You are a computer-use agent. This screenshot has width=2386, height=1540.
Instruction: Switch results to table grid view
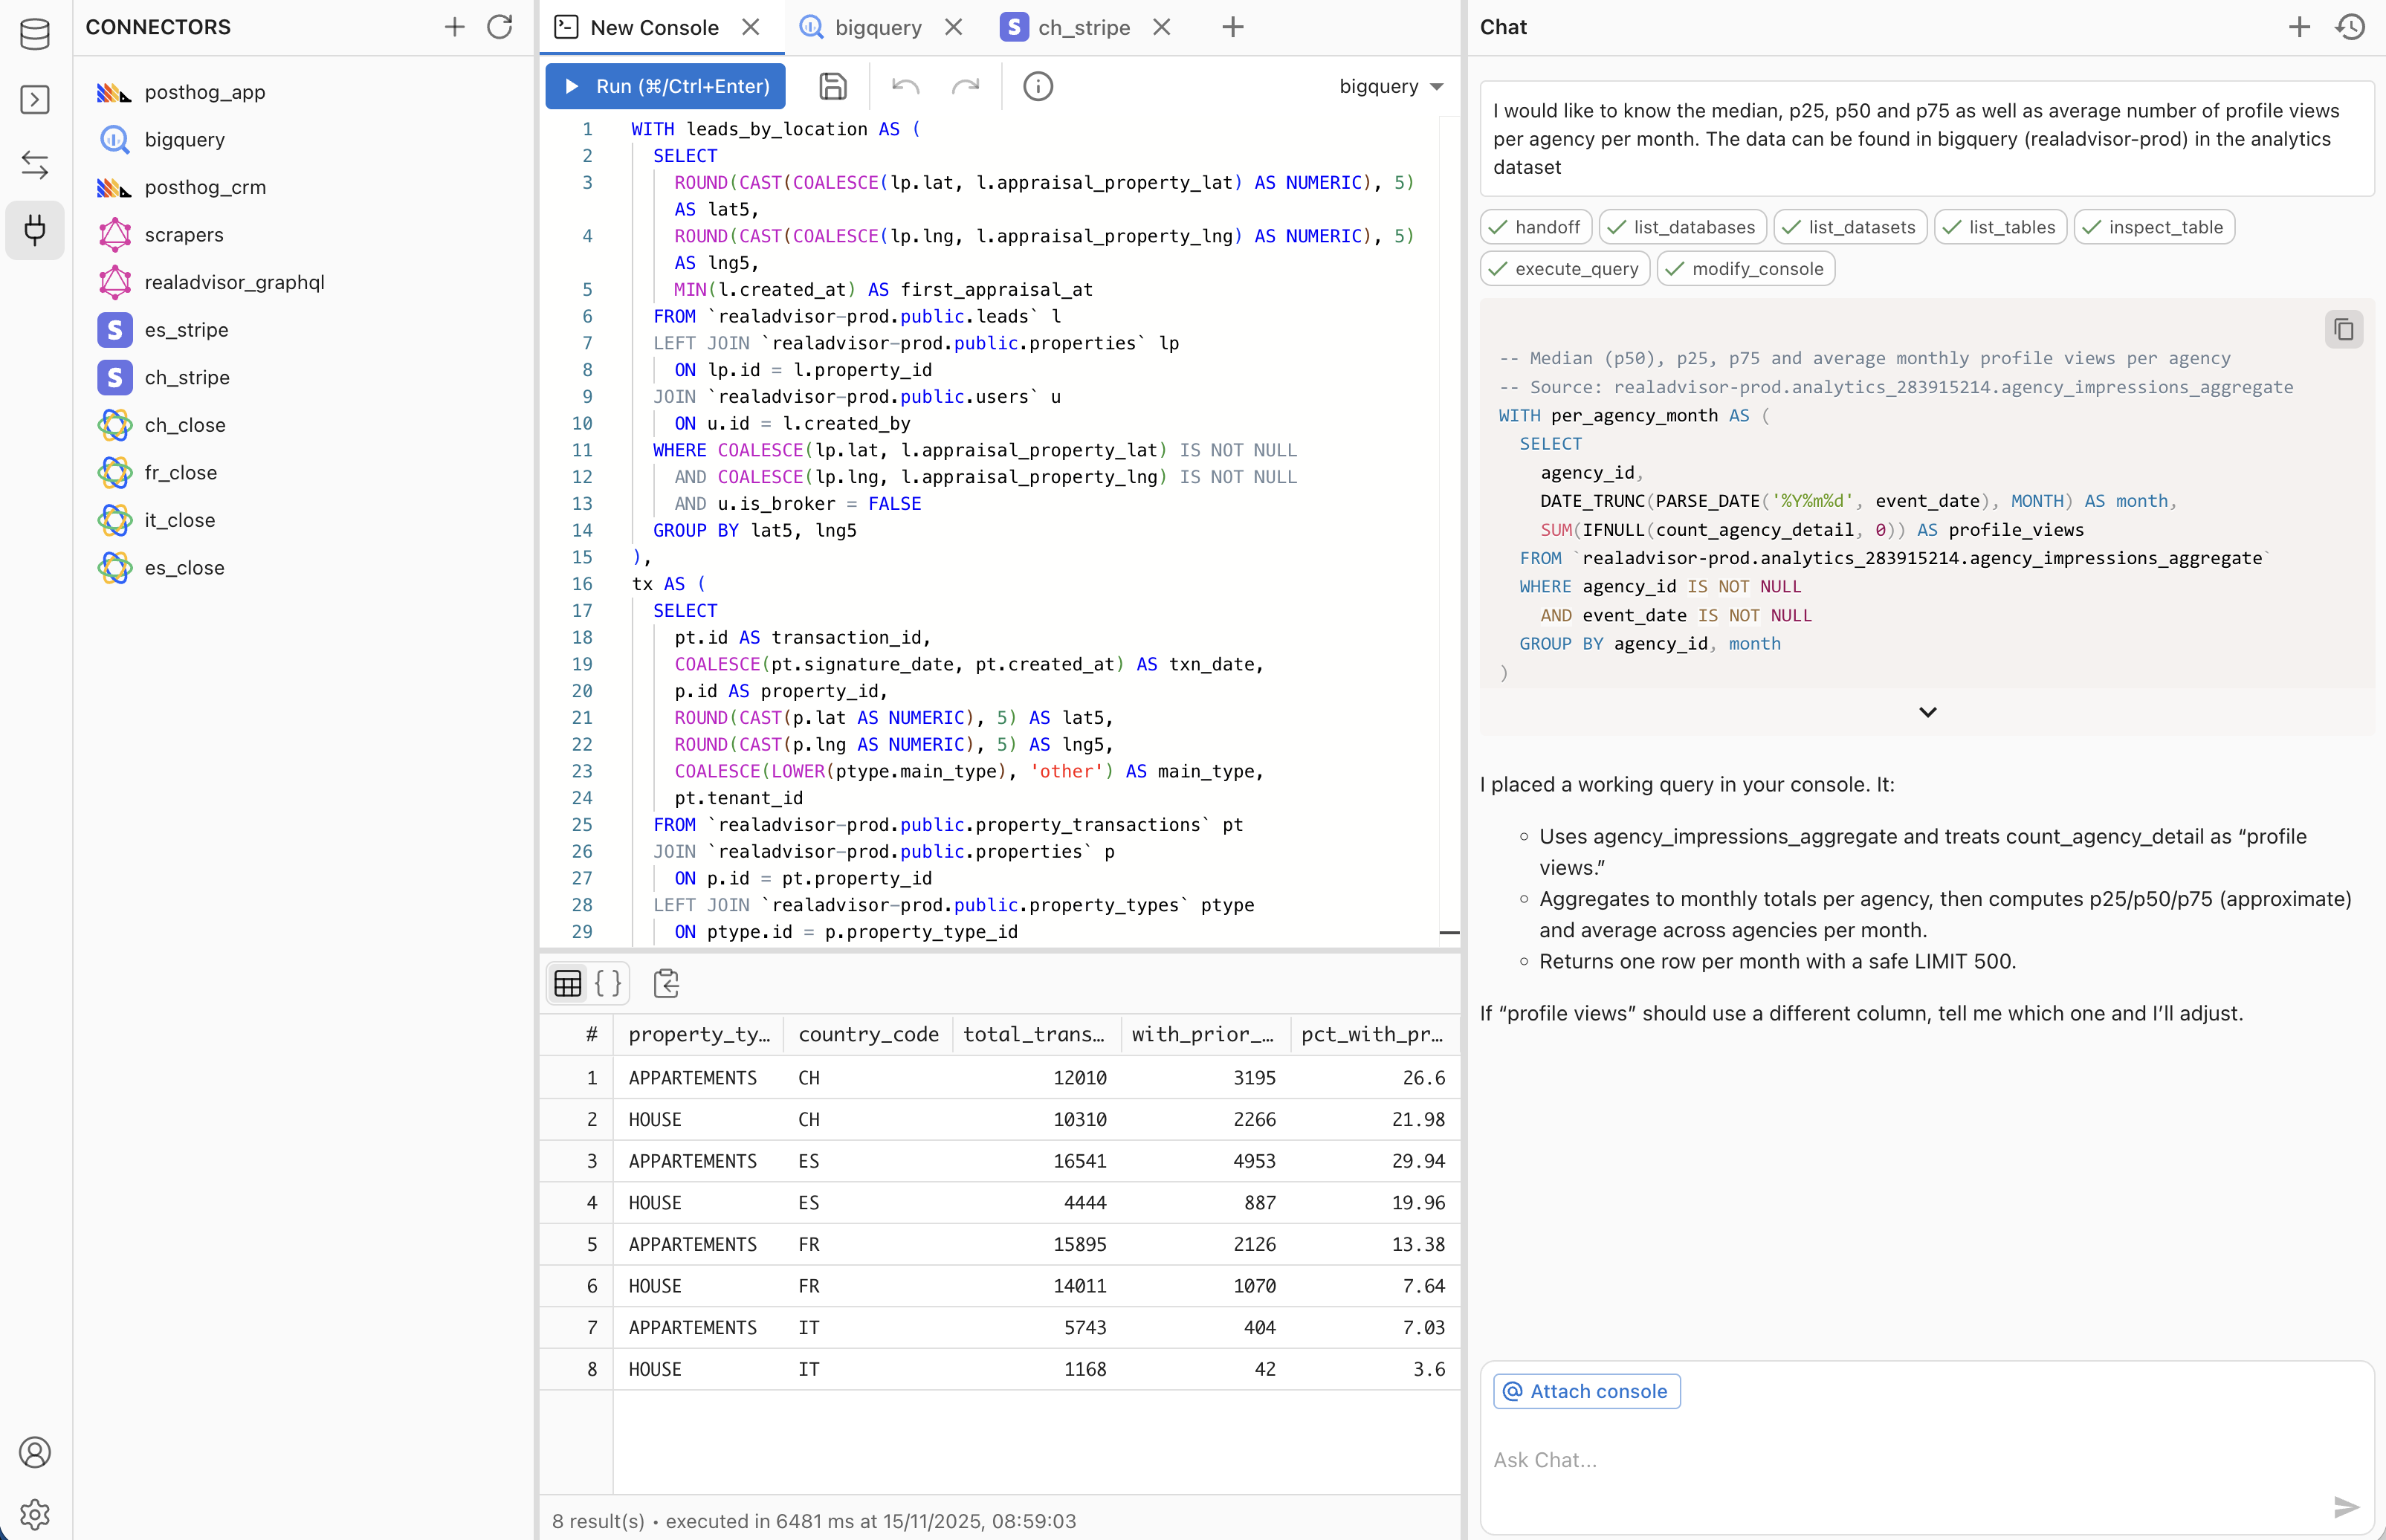pyautogui.click(x=568, y=983)
